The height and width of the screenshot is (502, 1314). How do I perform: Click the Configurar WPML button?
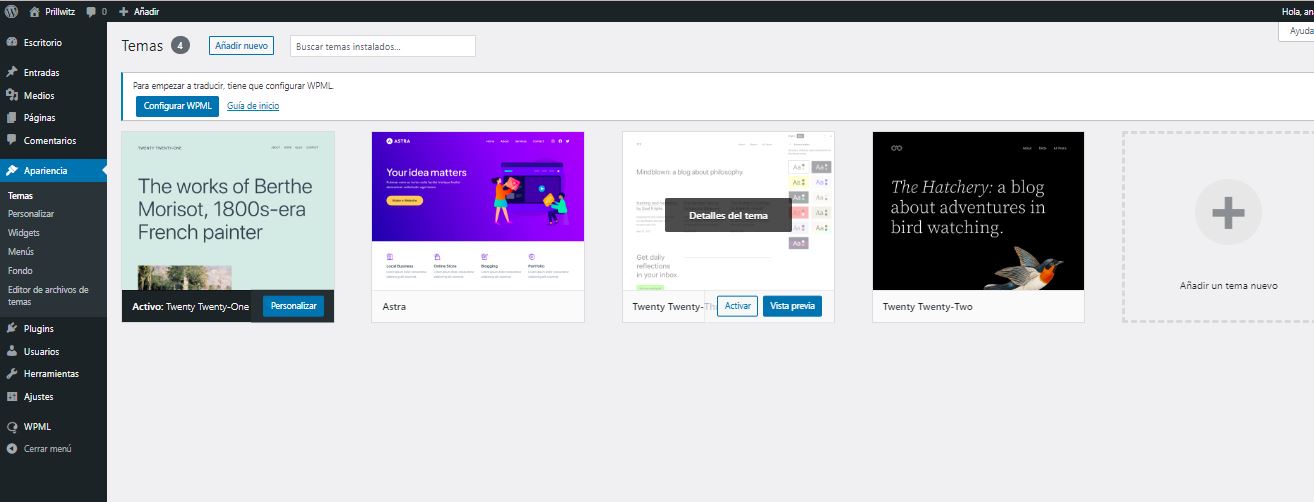click(177, 105)
